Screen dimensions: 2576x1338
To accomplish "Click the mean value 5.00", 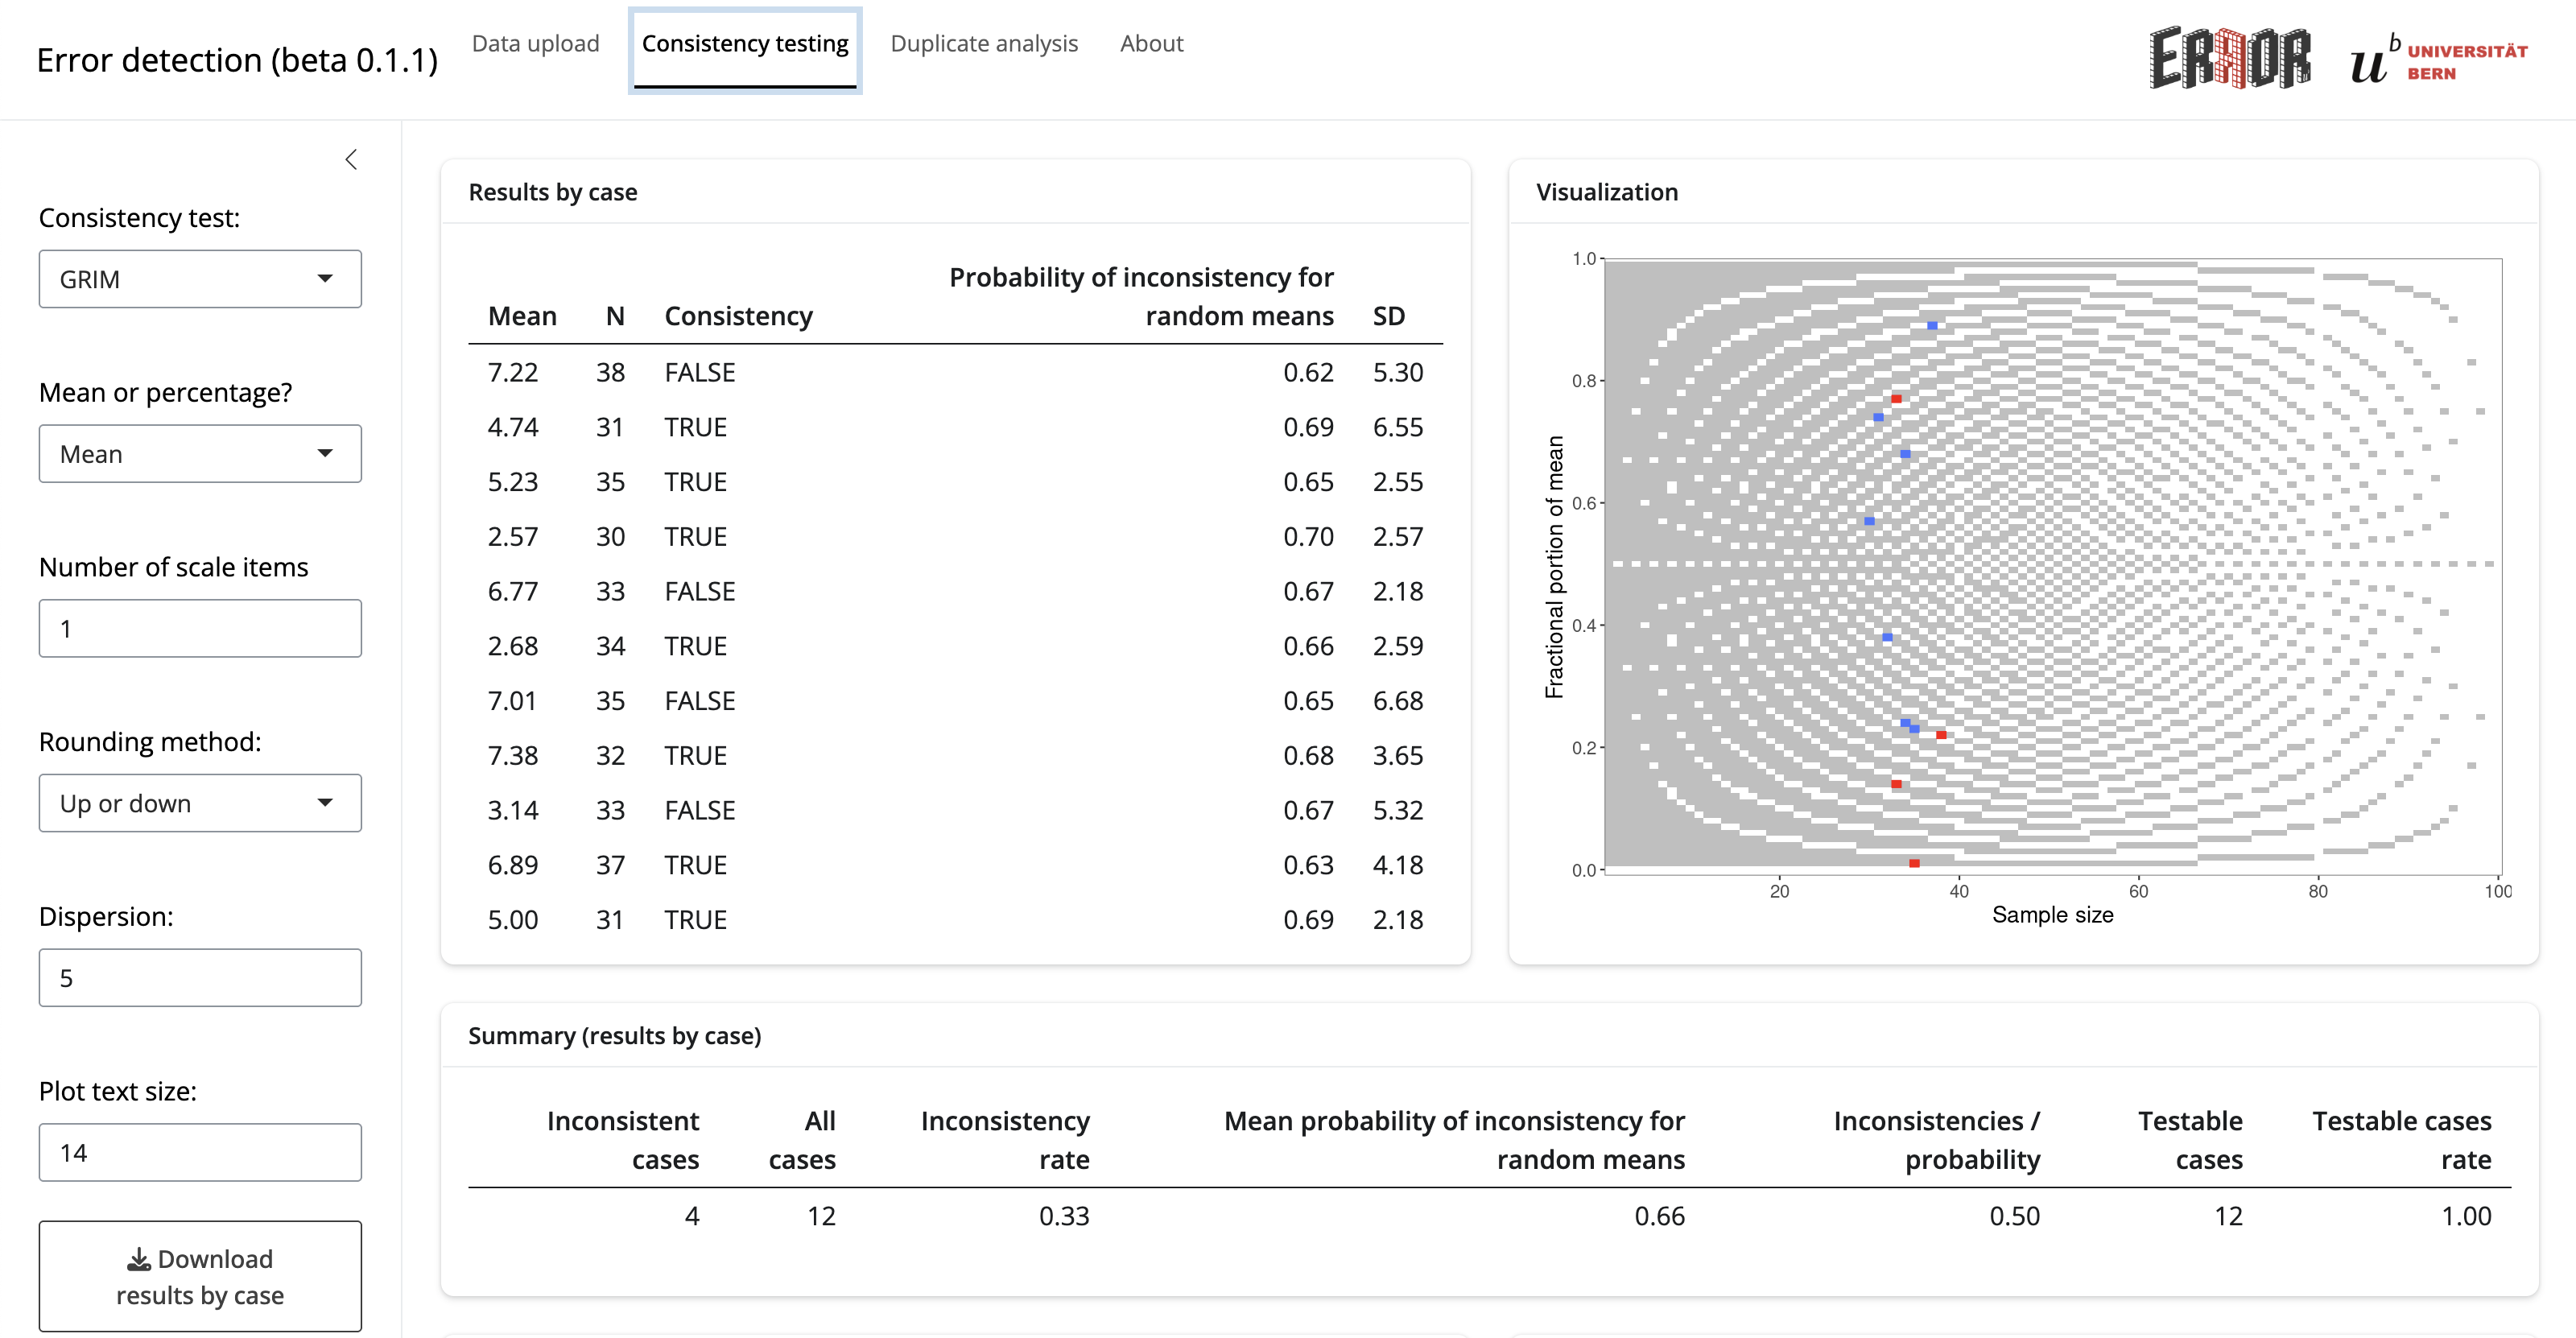I will point(512,920).
